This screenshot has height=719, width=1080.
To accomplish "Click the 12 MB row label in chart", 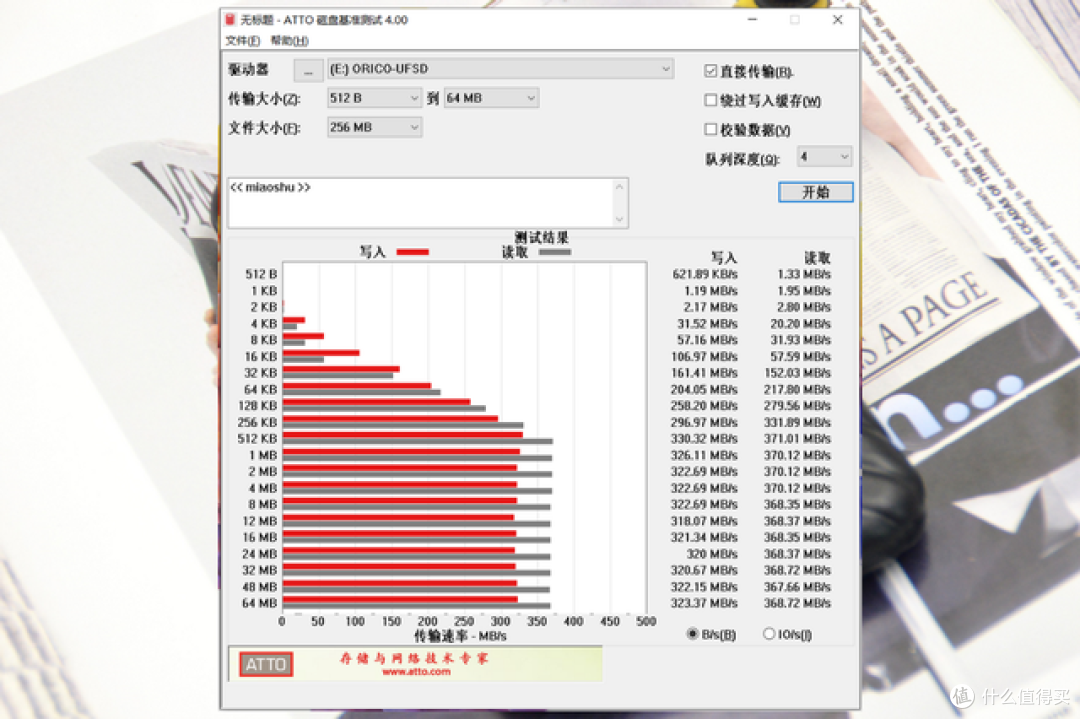I will 260,521.
